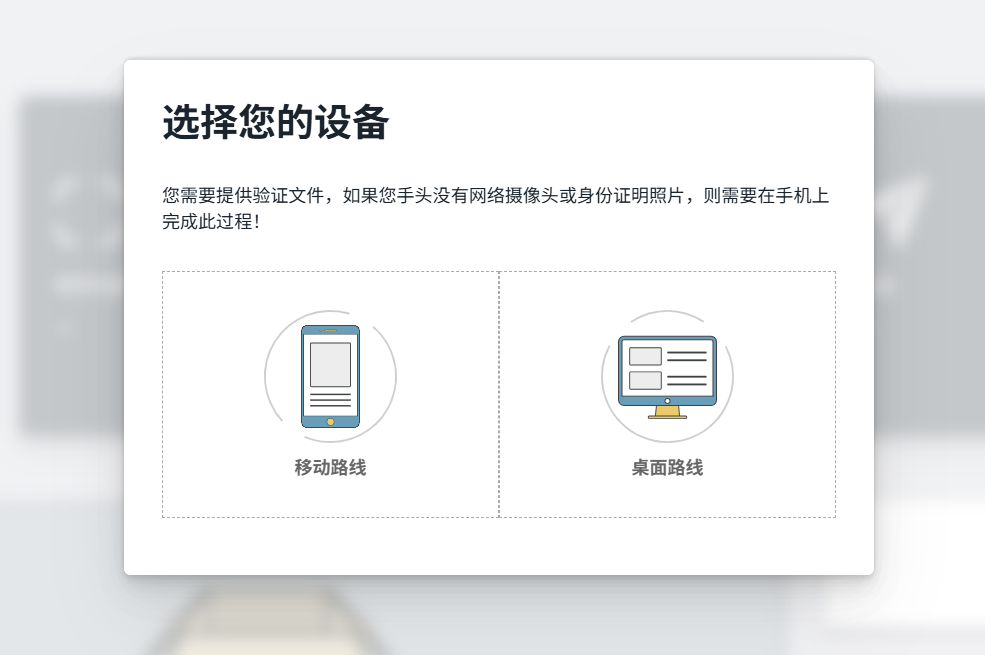The width and height of the screenshot is (985, 655).
Task: Click the bottom gray box on monitor screen
Action: pos(645,380)
